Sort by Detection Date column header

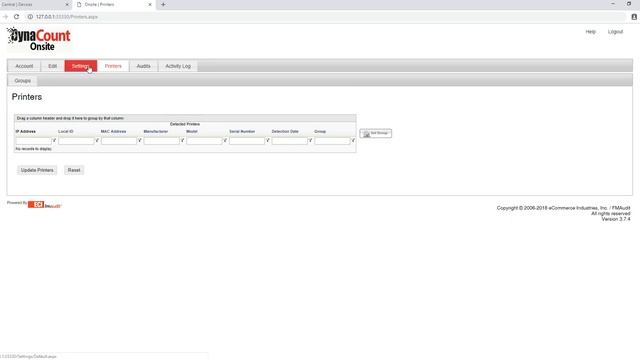coord(285,131)
